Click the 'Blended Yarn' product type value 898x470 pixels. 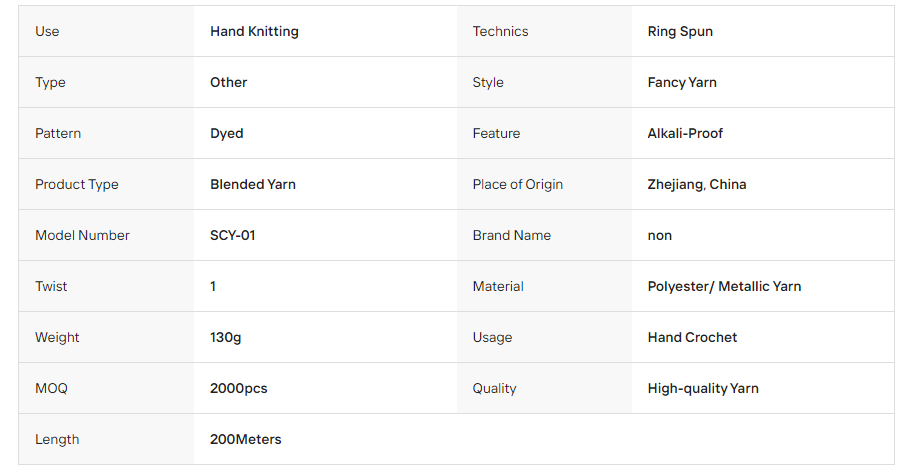[253, 184]
